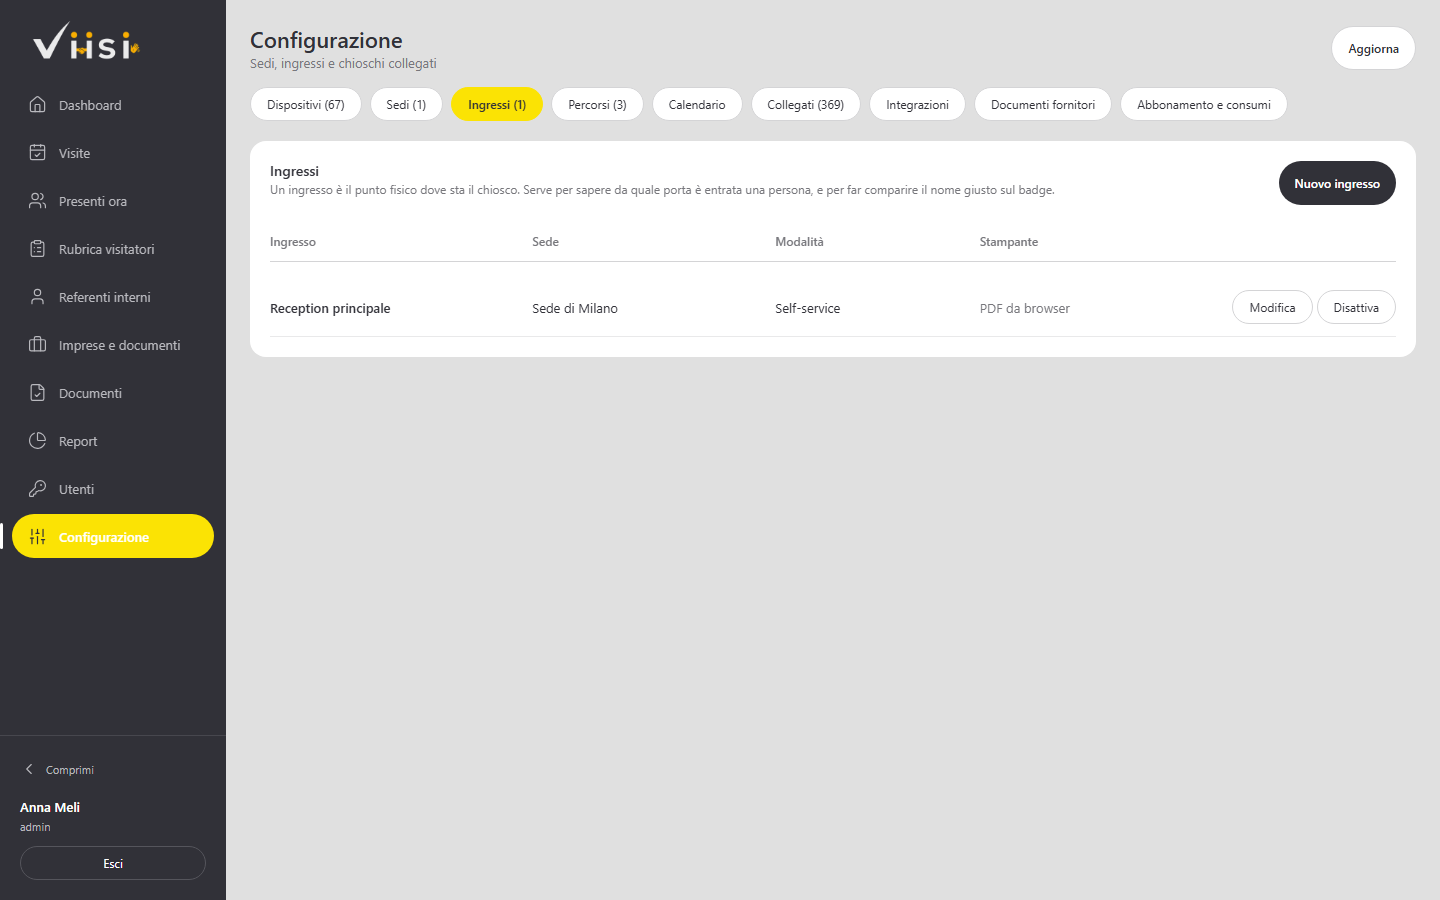Click the Report pie chart icon
This screenshot has height=900, width=1440.
37,440
